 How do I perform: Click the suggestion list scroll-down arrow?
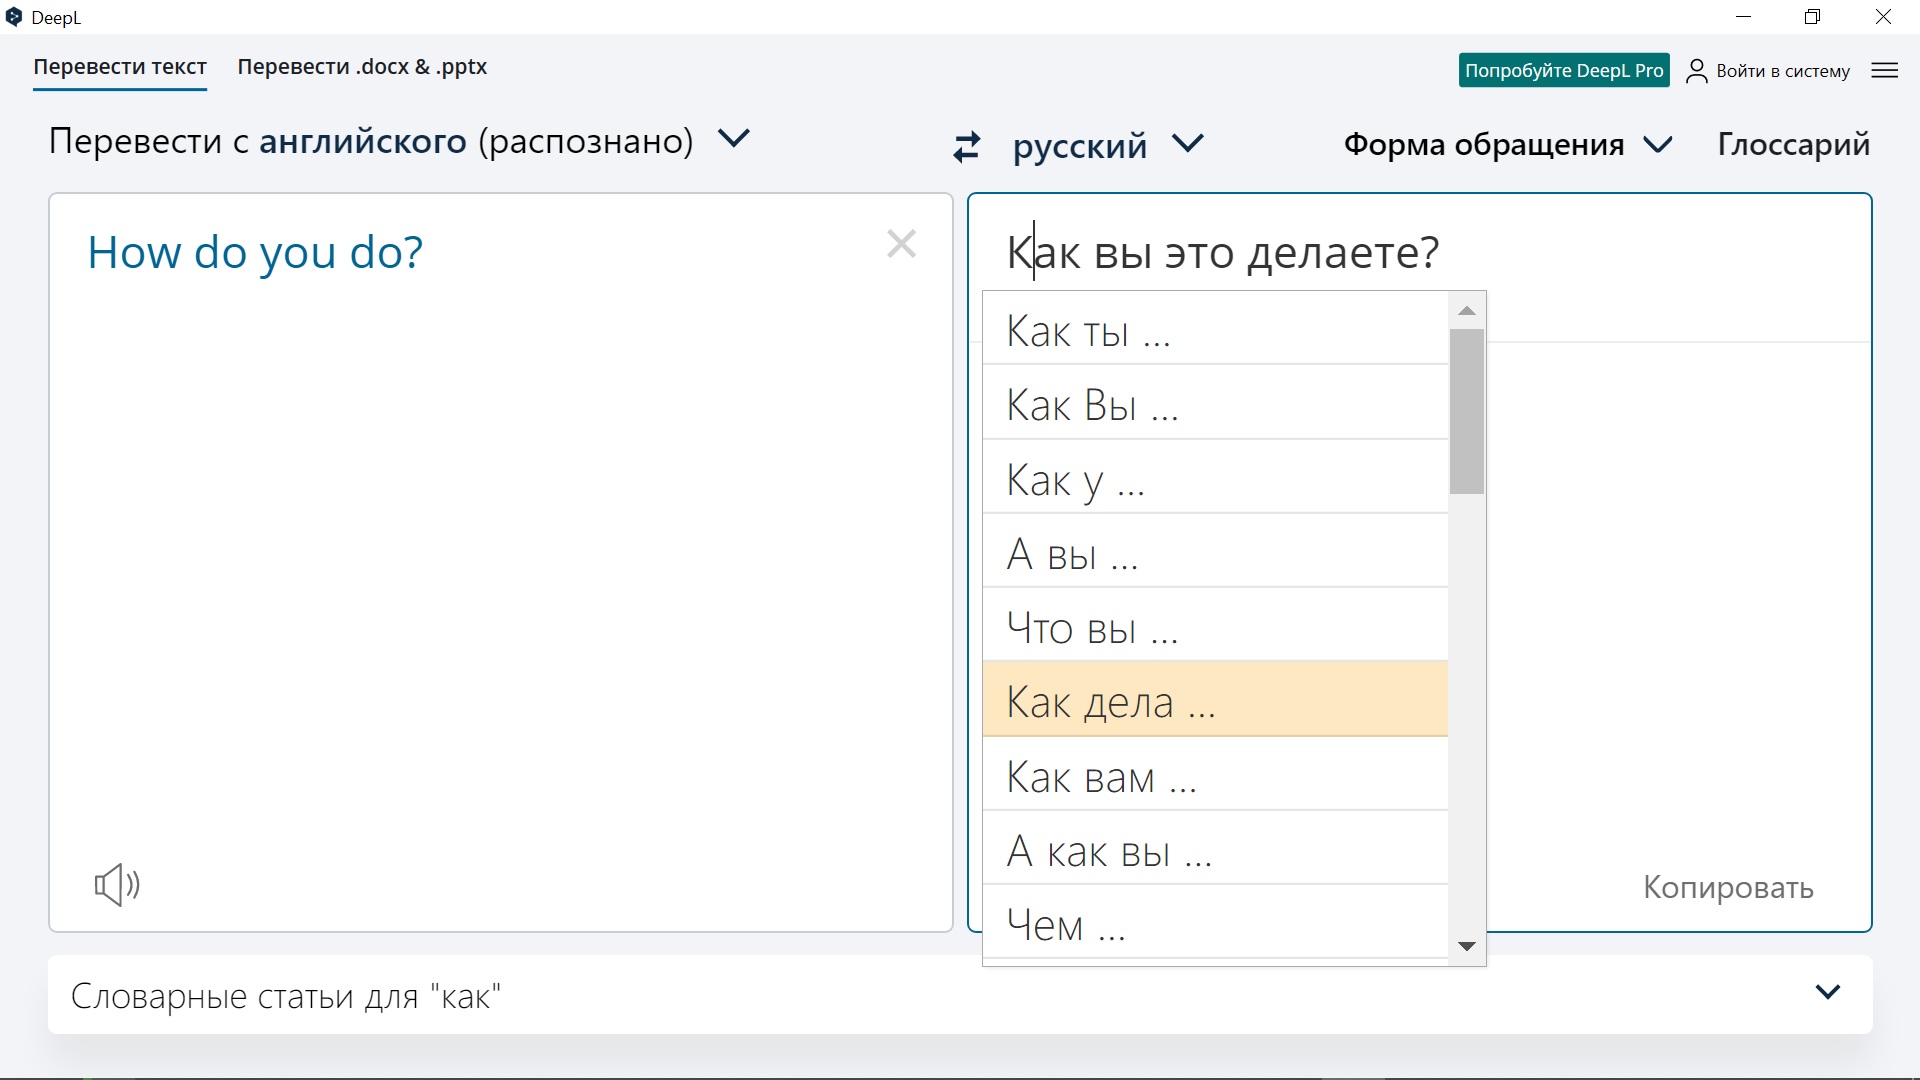coord(1467,946)
